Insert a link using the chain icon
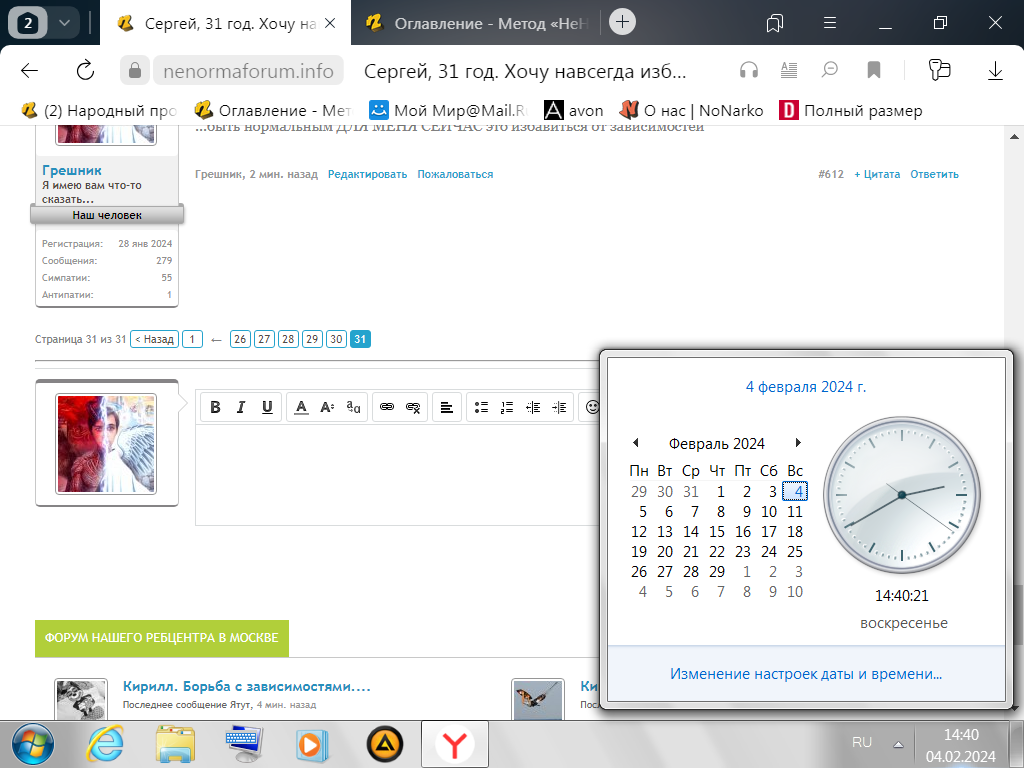Viewport: 1024px width, 768px height. click(386, 407)
